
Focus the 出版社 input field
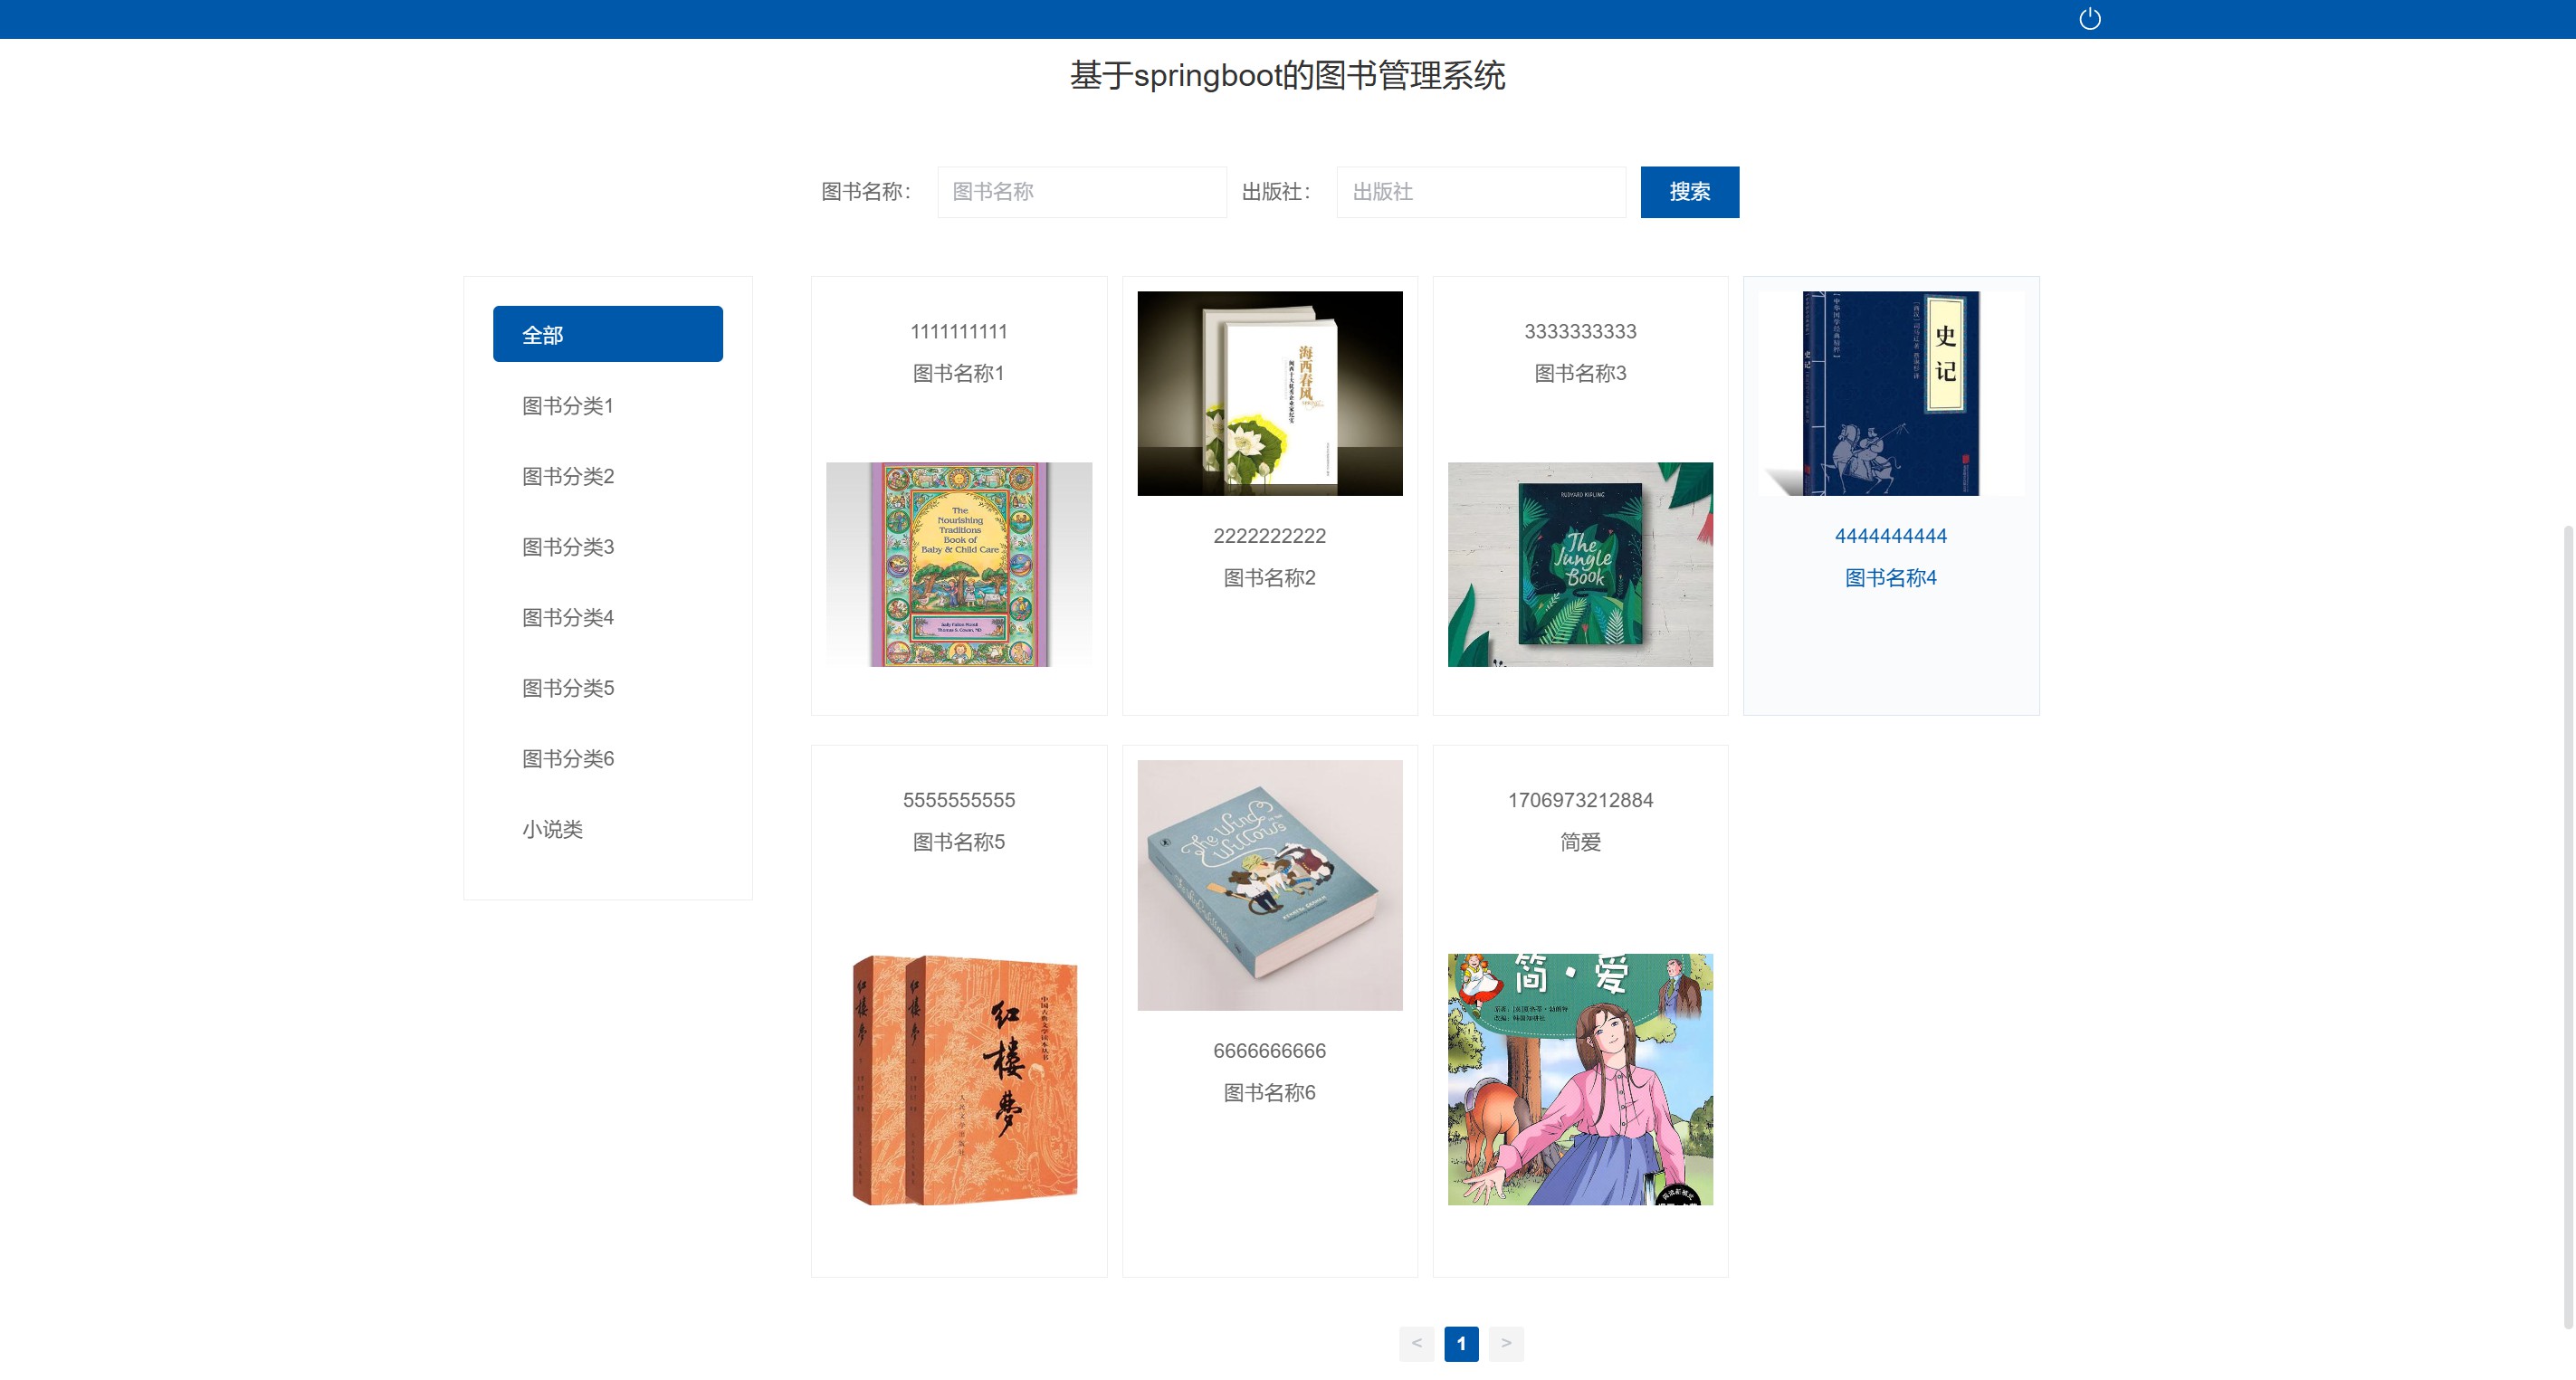(x=1481, y=192)
